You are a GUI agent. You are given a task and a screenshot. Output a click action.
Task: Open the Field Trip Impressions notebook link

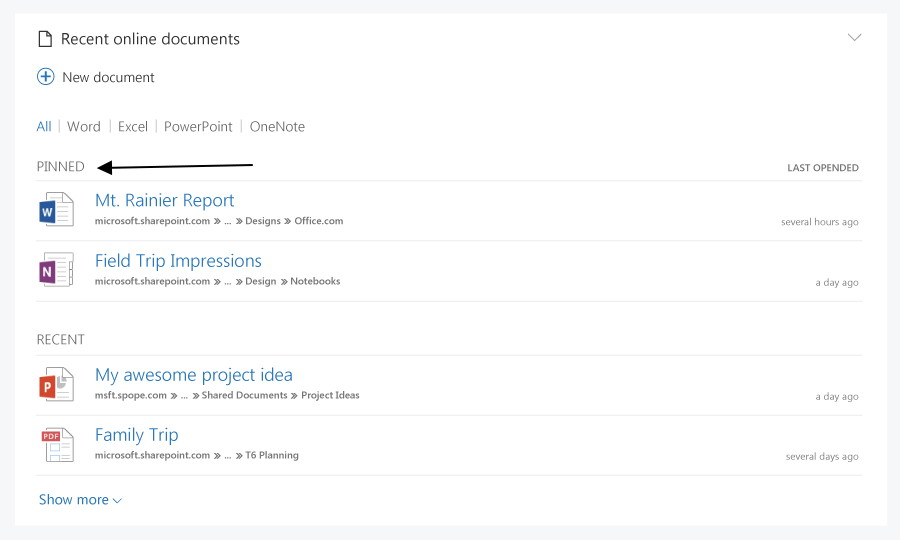178,261
